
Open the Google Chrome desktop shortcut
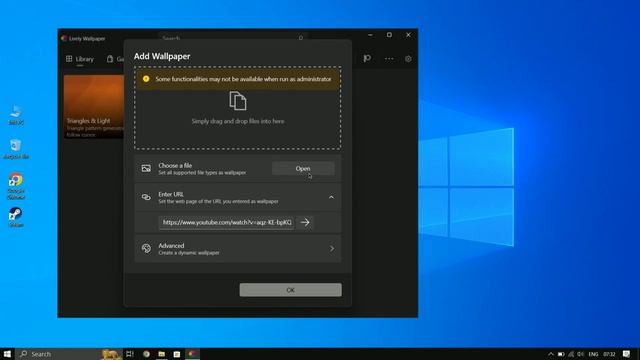point(16,186)
